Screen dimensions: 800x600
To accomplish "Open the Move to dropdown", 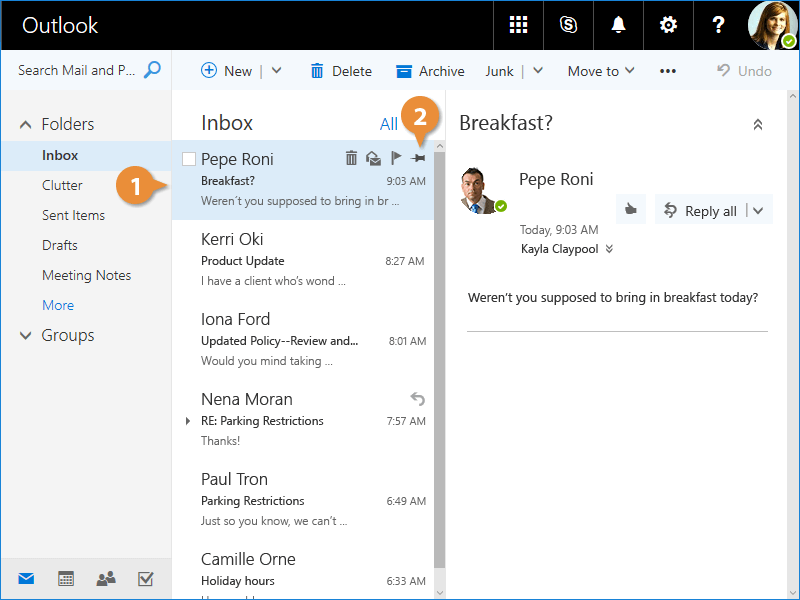I will [600, 71].
